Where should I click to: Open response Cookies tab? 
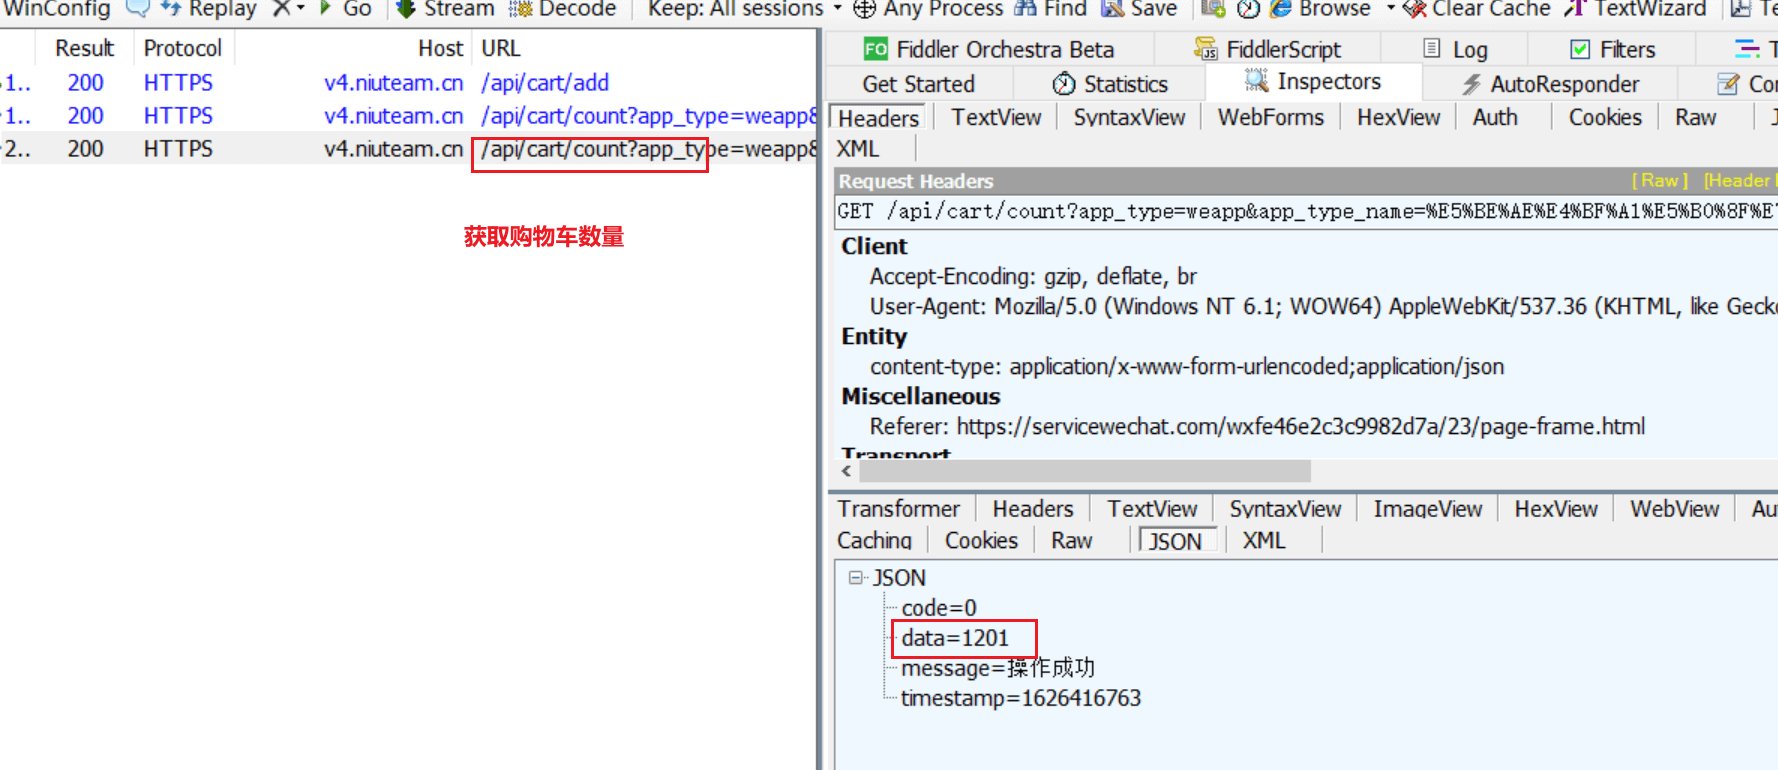[x=981, y=541]
